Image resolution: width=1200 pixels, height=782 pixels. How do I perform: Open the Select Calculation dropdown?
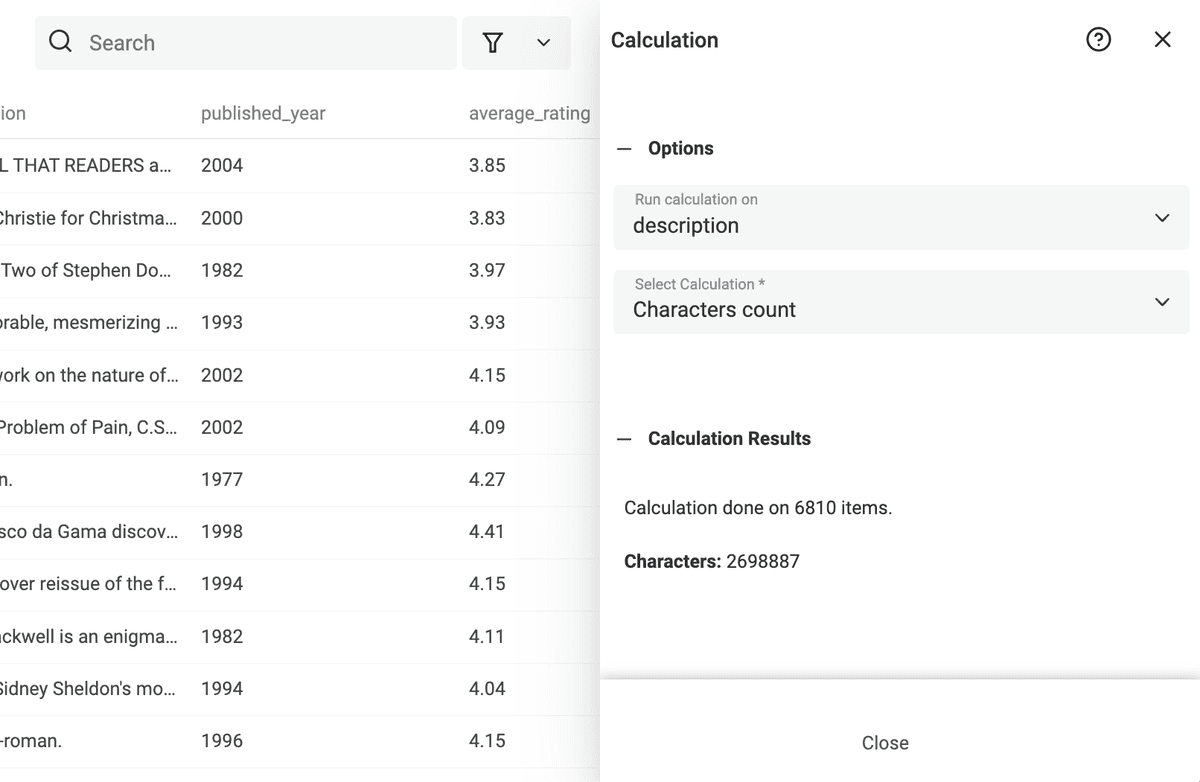coord(901,301)
